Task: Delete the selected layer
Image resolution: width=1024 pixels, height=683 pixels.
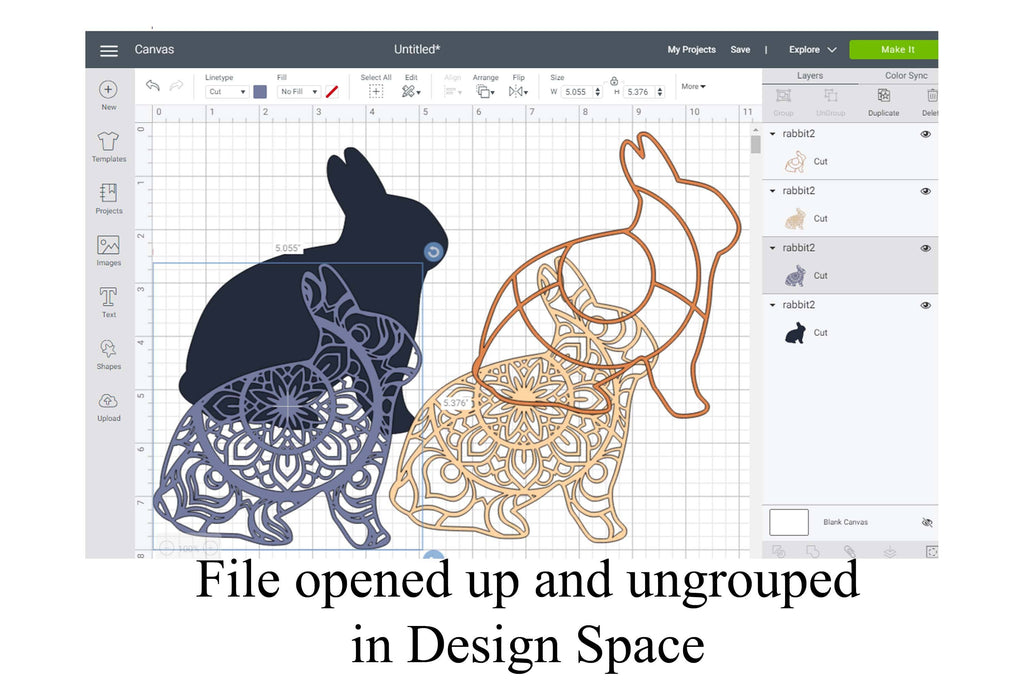Action: [932, 96]
